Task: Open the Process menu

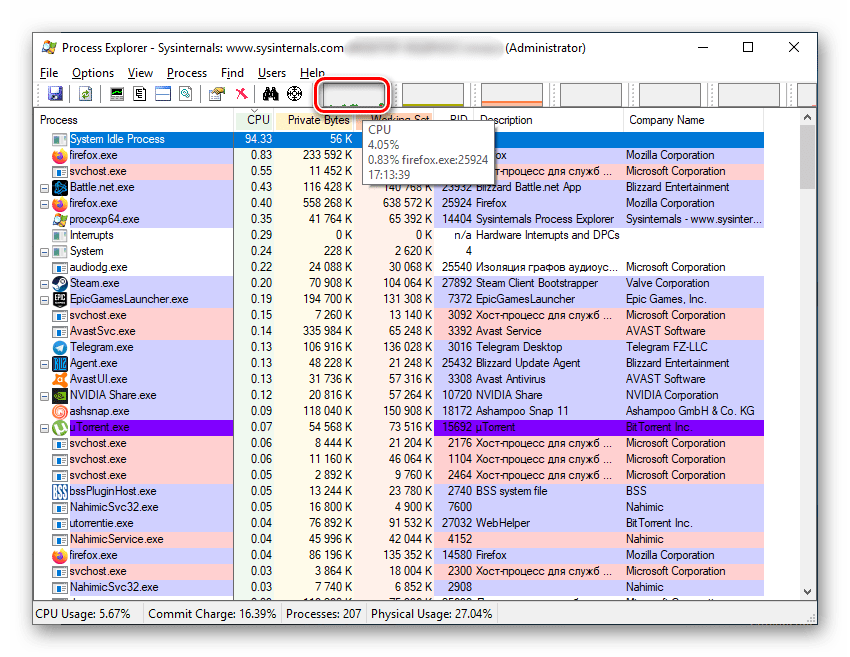Action: tap(187, 73)
